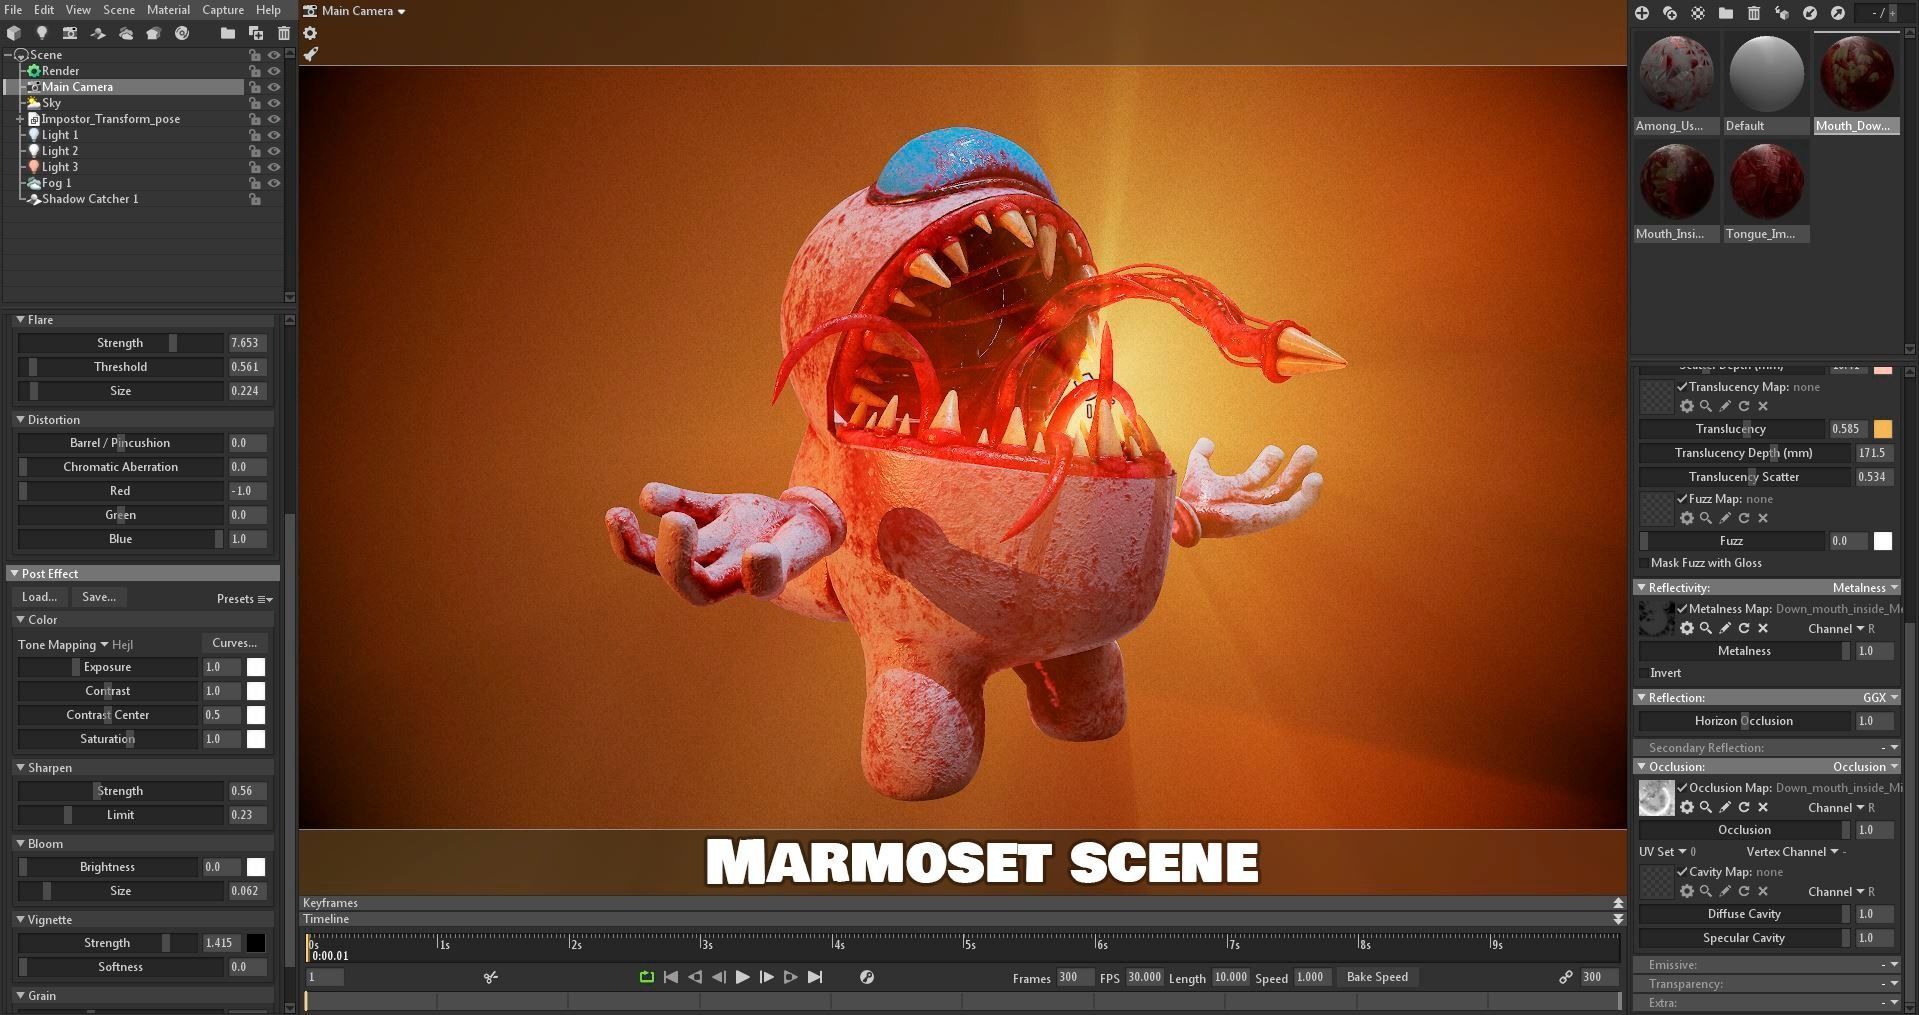Add a turntable object with disc icon
1919x1015 pixels.
[182, 33]
